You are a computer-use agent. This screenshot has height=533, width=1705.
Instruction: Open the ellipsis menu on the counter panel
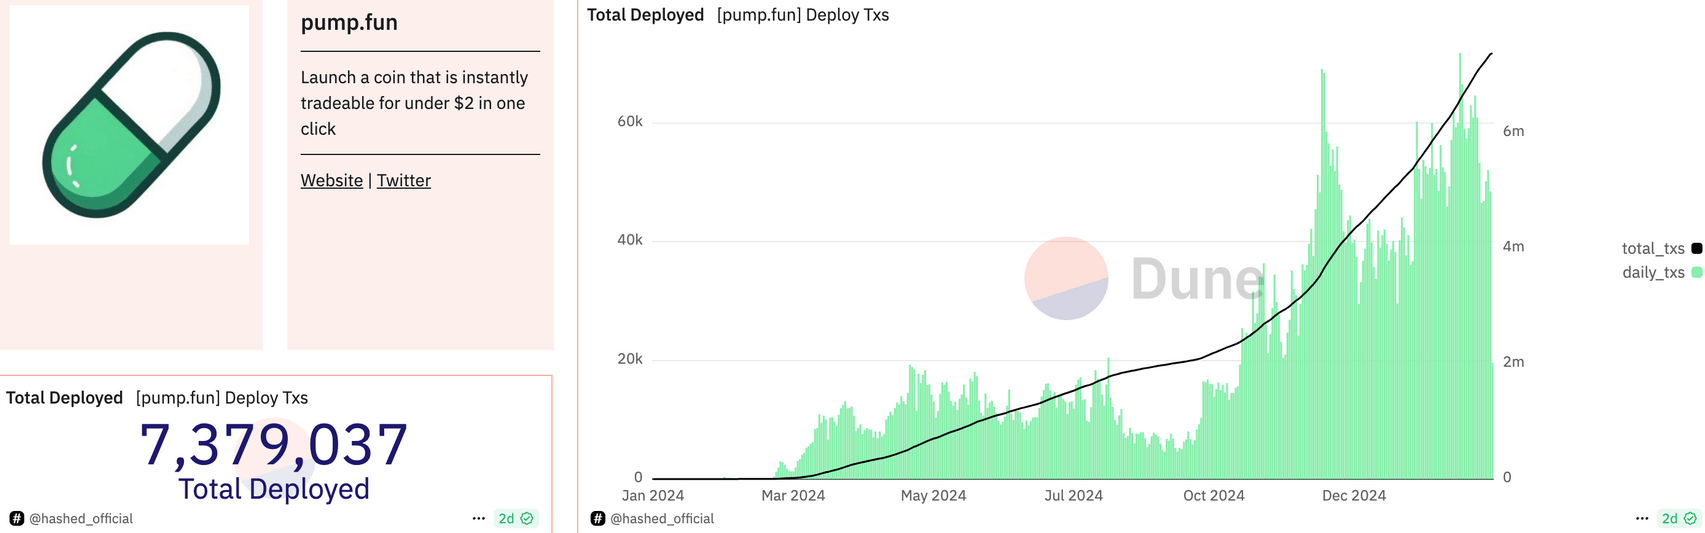click(479, 518)
